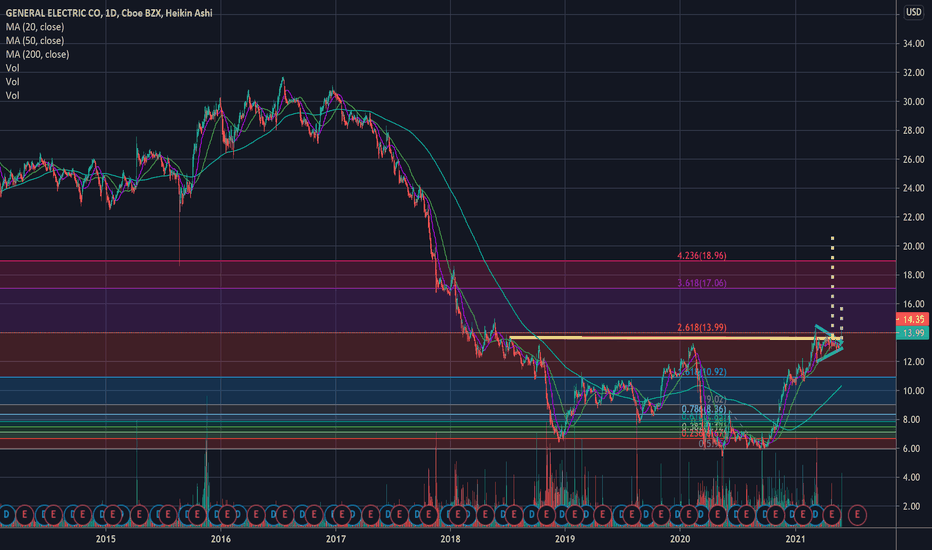Click the 2015 label on time axis
Viewport: 932px width, 550px height.
(x=106, y=539)
